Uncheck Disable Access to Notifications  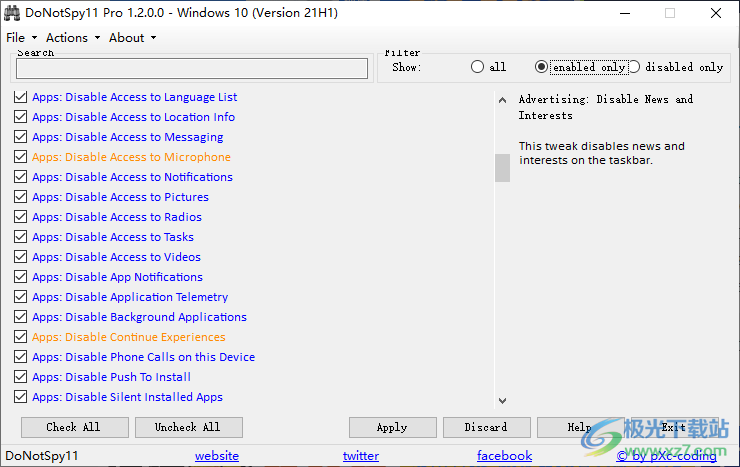click(x=20, y=177)
